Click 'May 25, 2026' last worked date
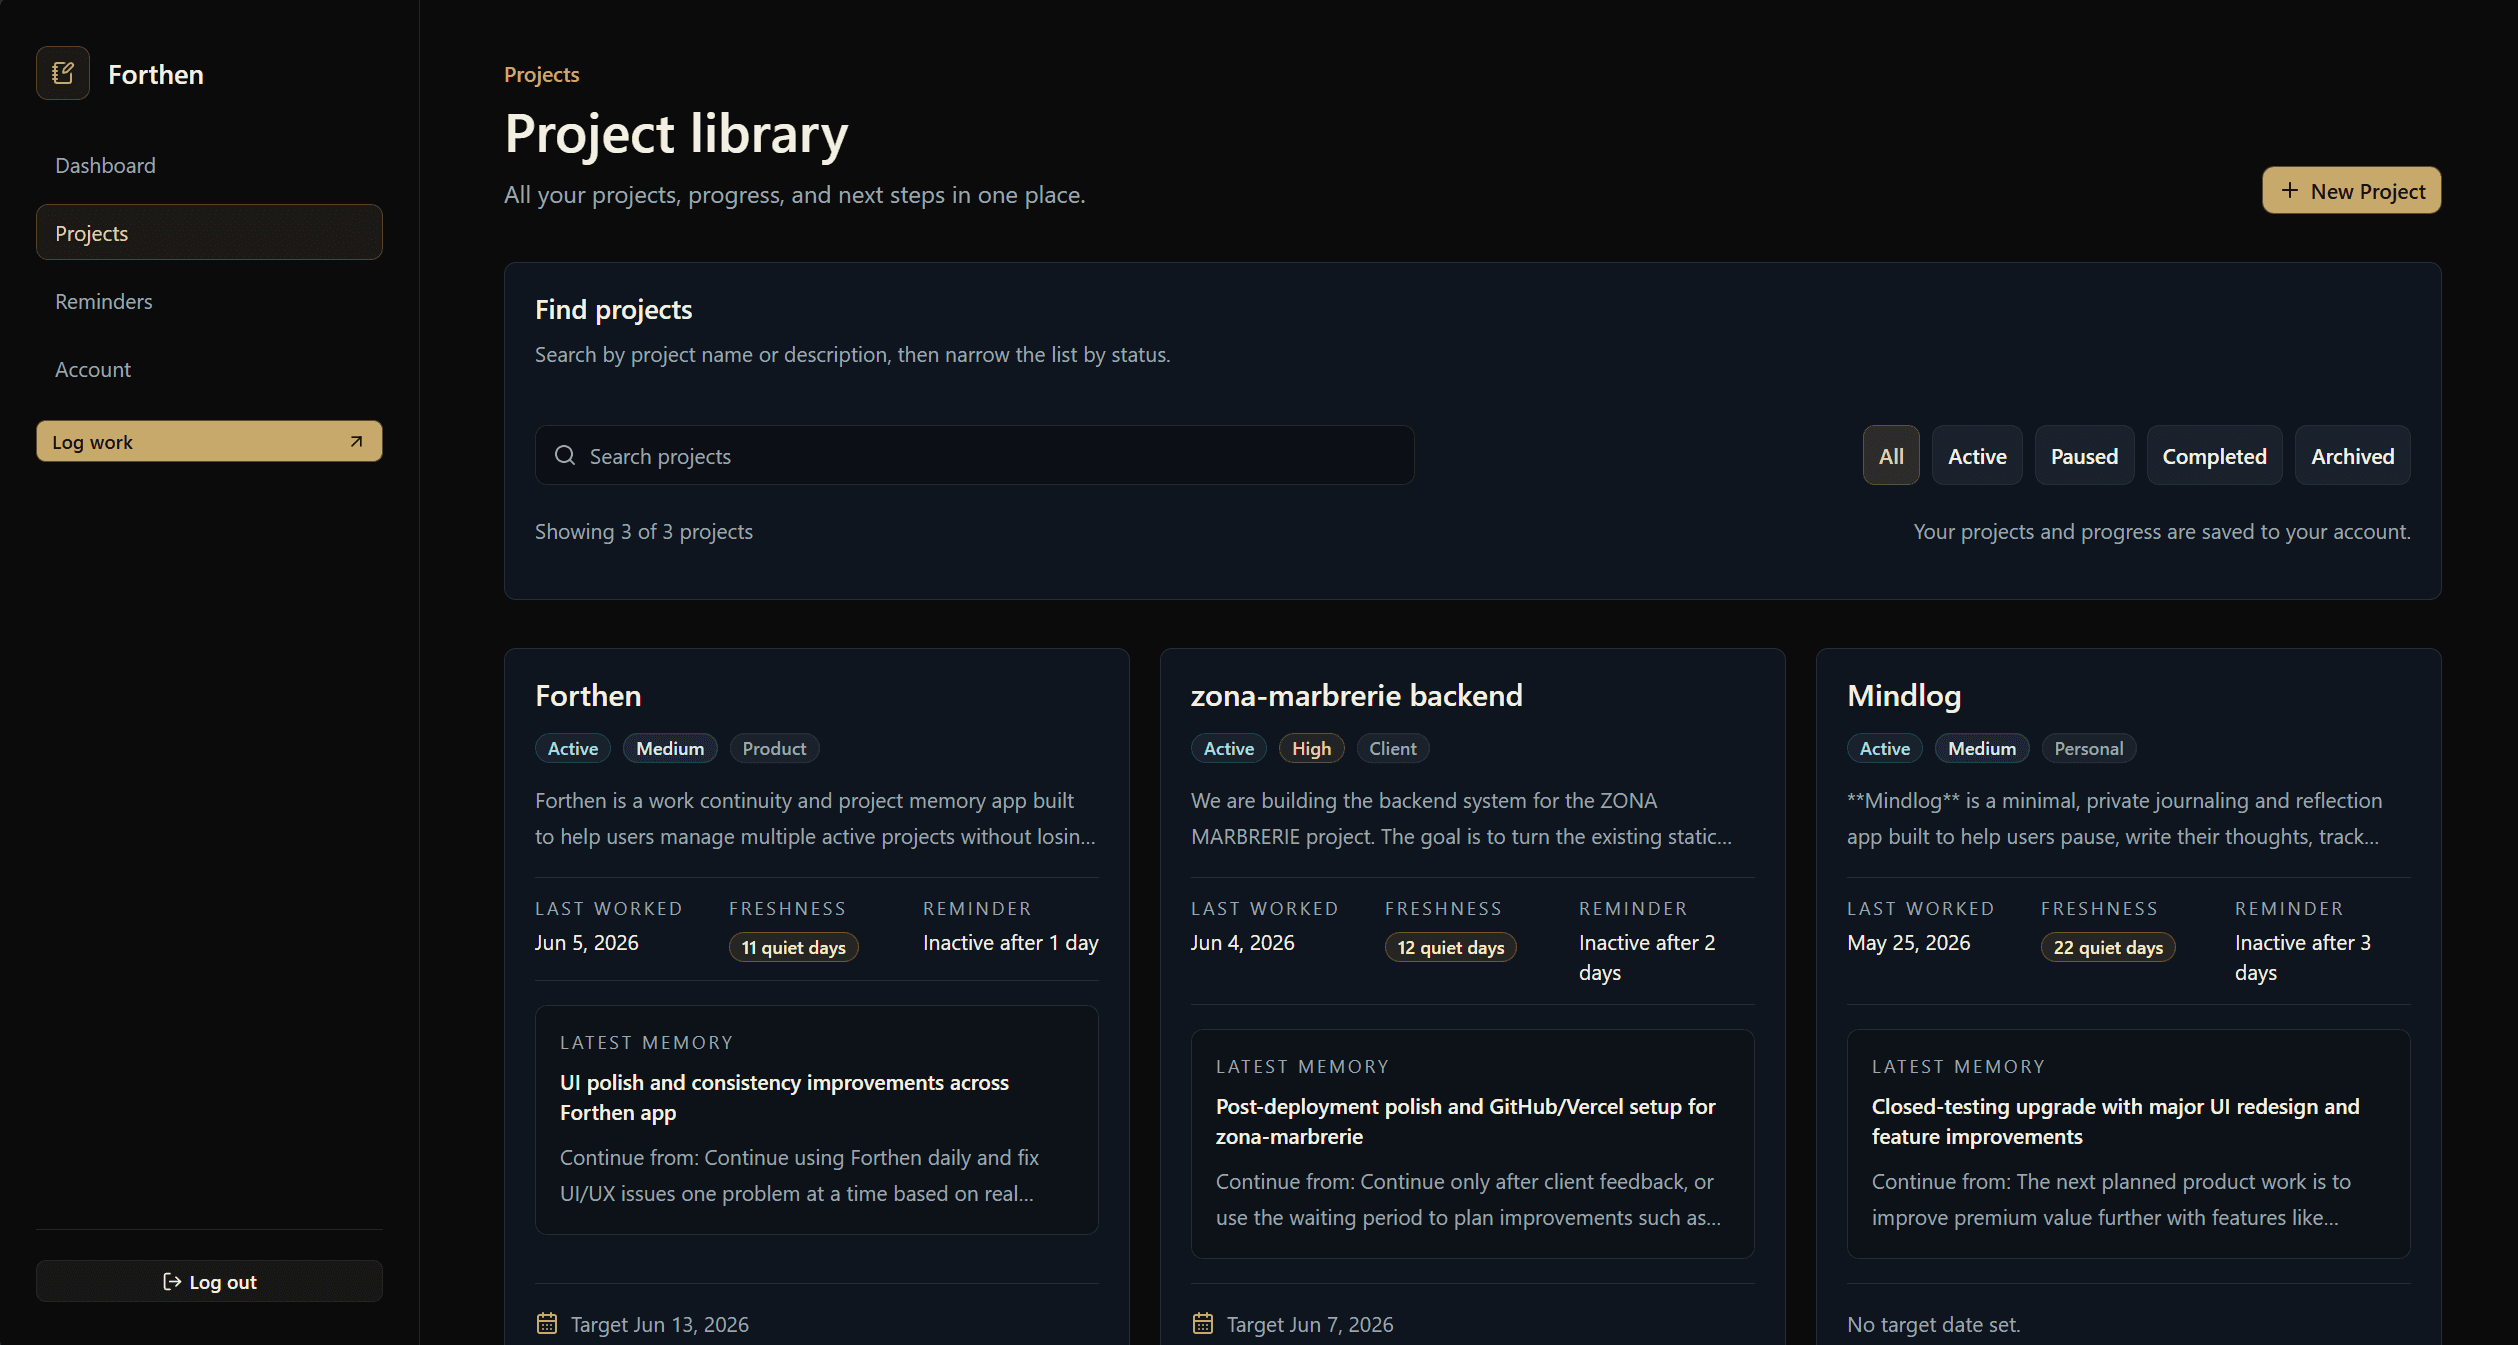 [1908, 942]
